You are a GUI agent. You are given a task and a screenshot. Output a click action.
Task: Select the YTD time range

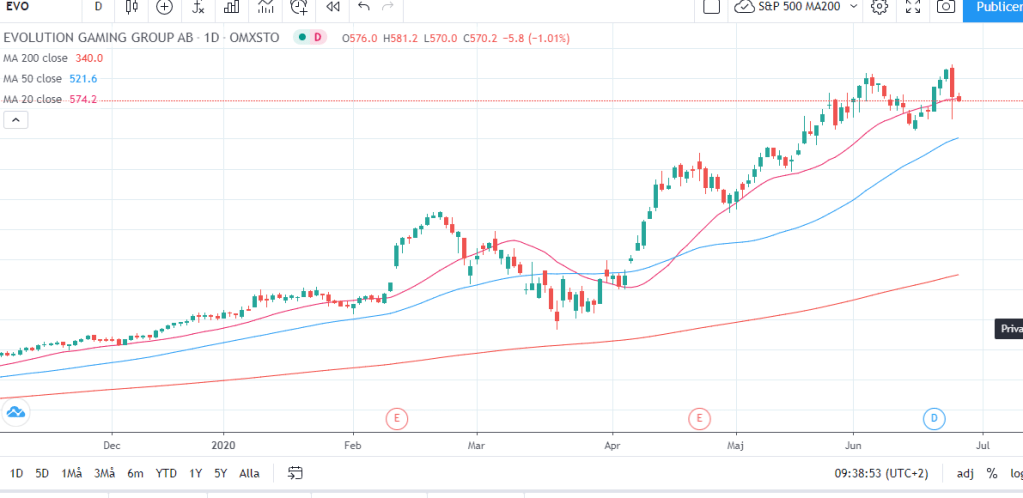pos(166,473)
